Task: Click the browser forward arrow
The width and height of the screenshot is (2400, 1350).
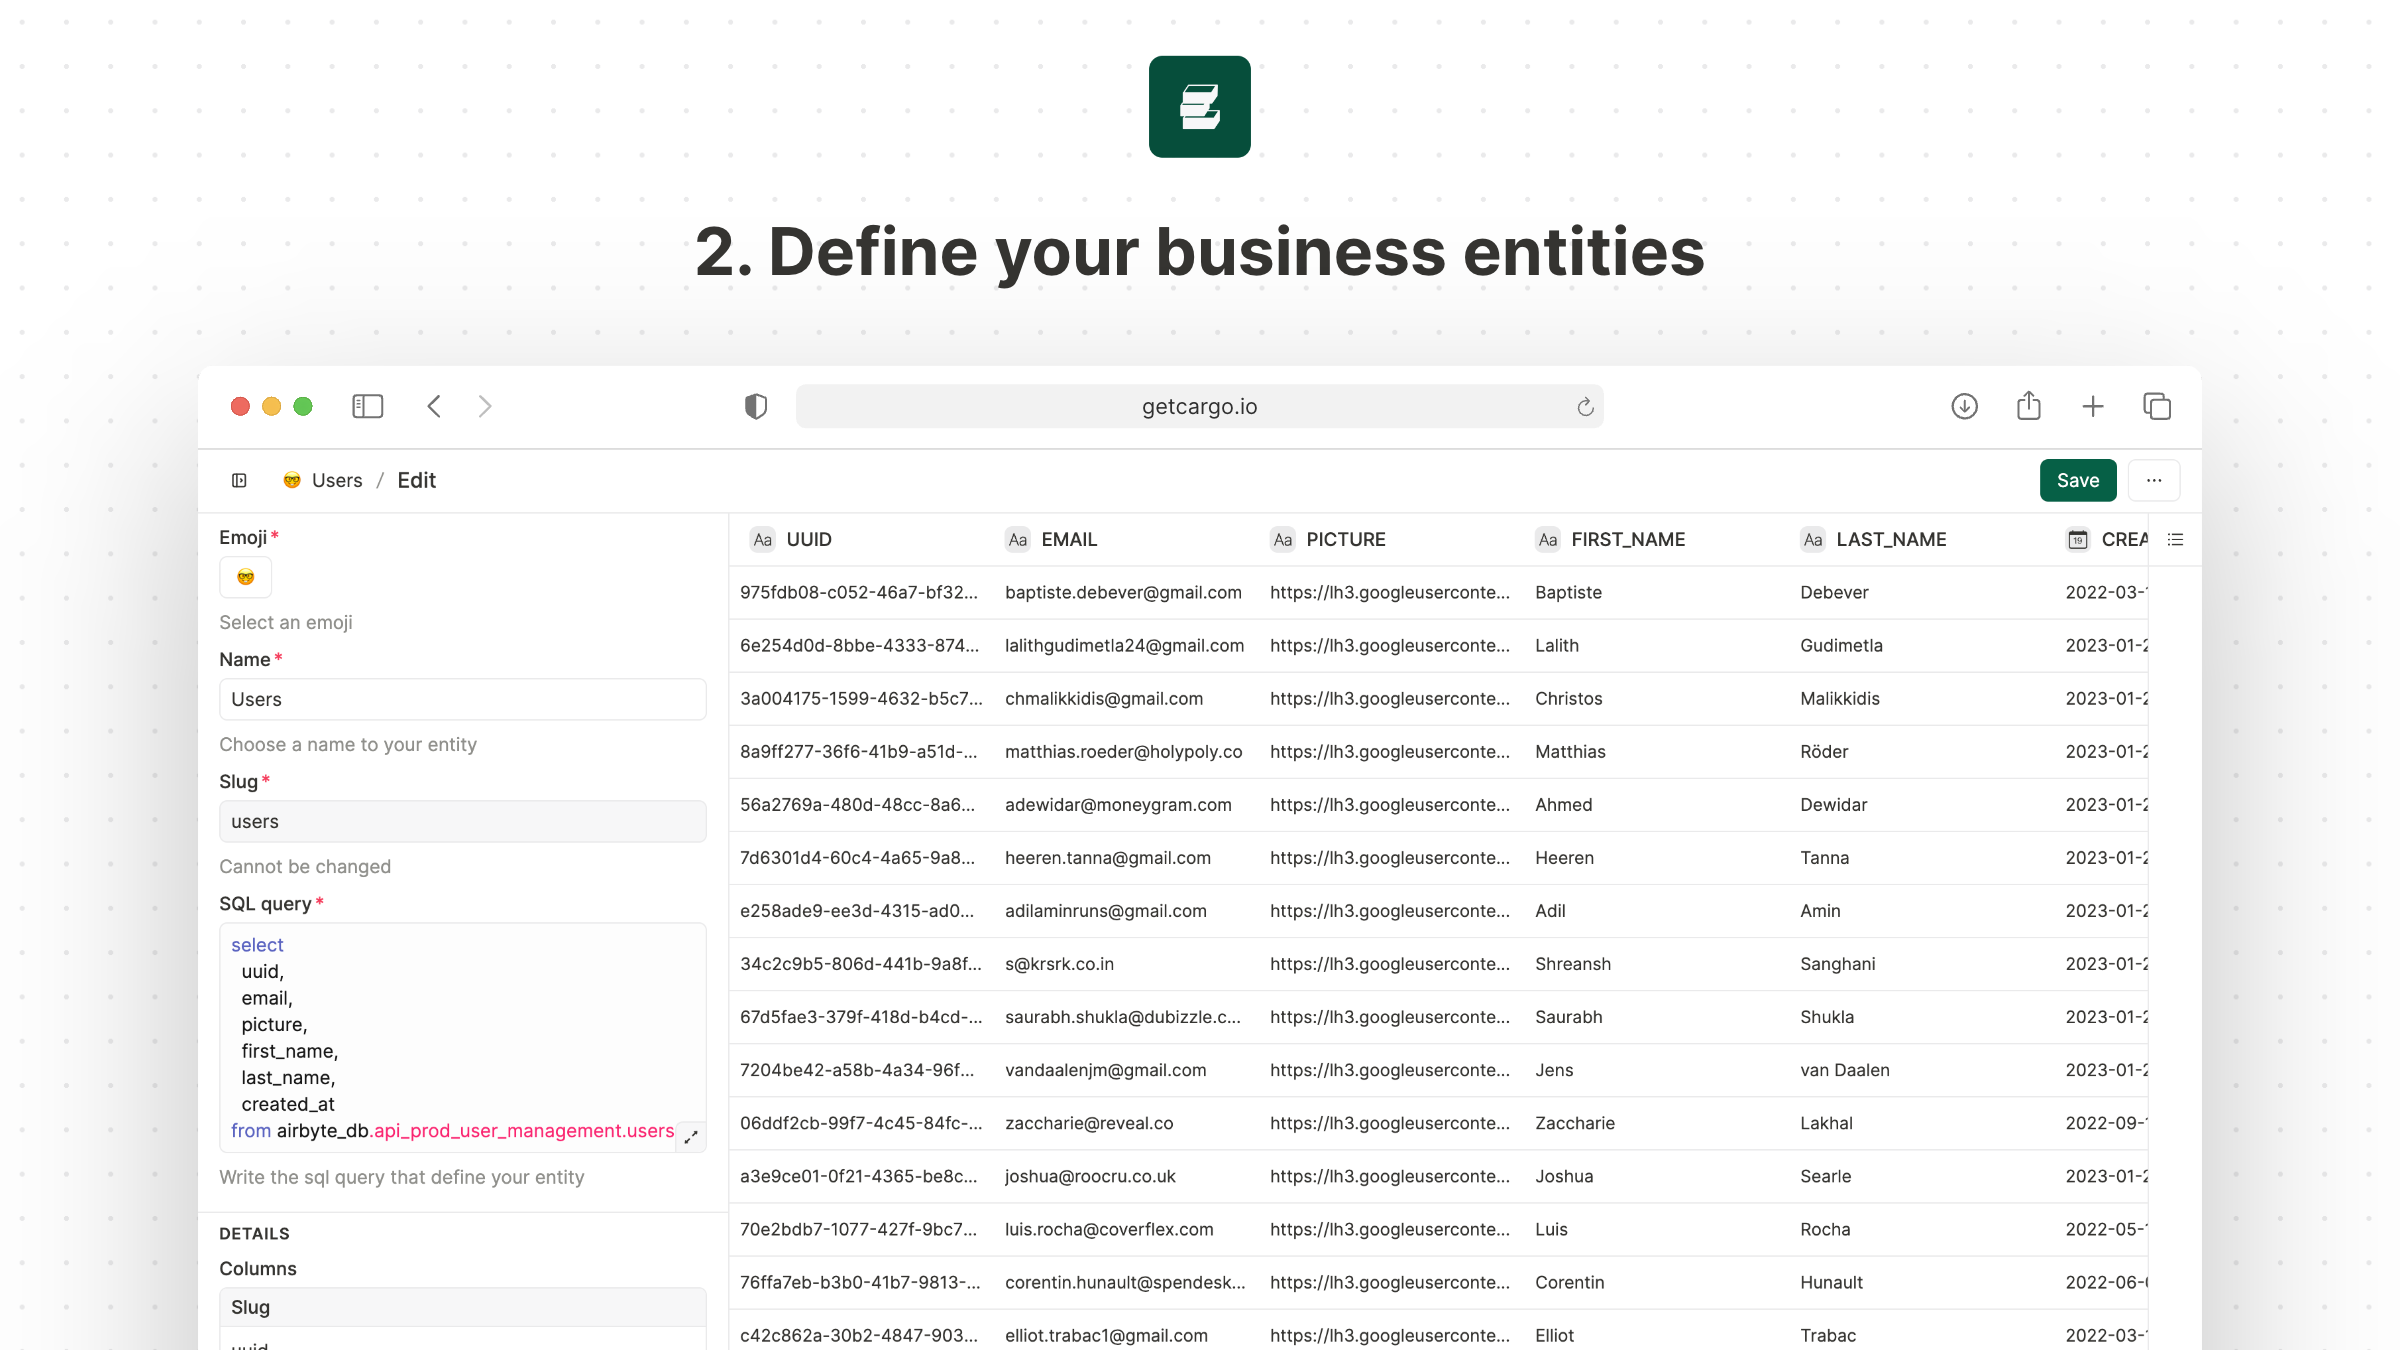Action: click(x=485, y=406)
